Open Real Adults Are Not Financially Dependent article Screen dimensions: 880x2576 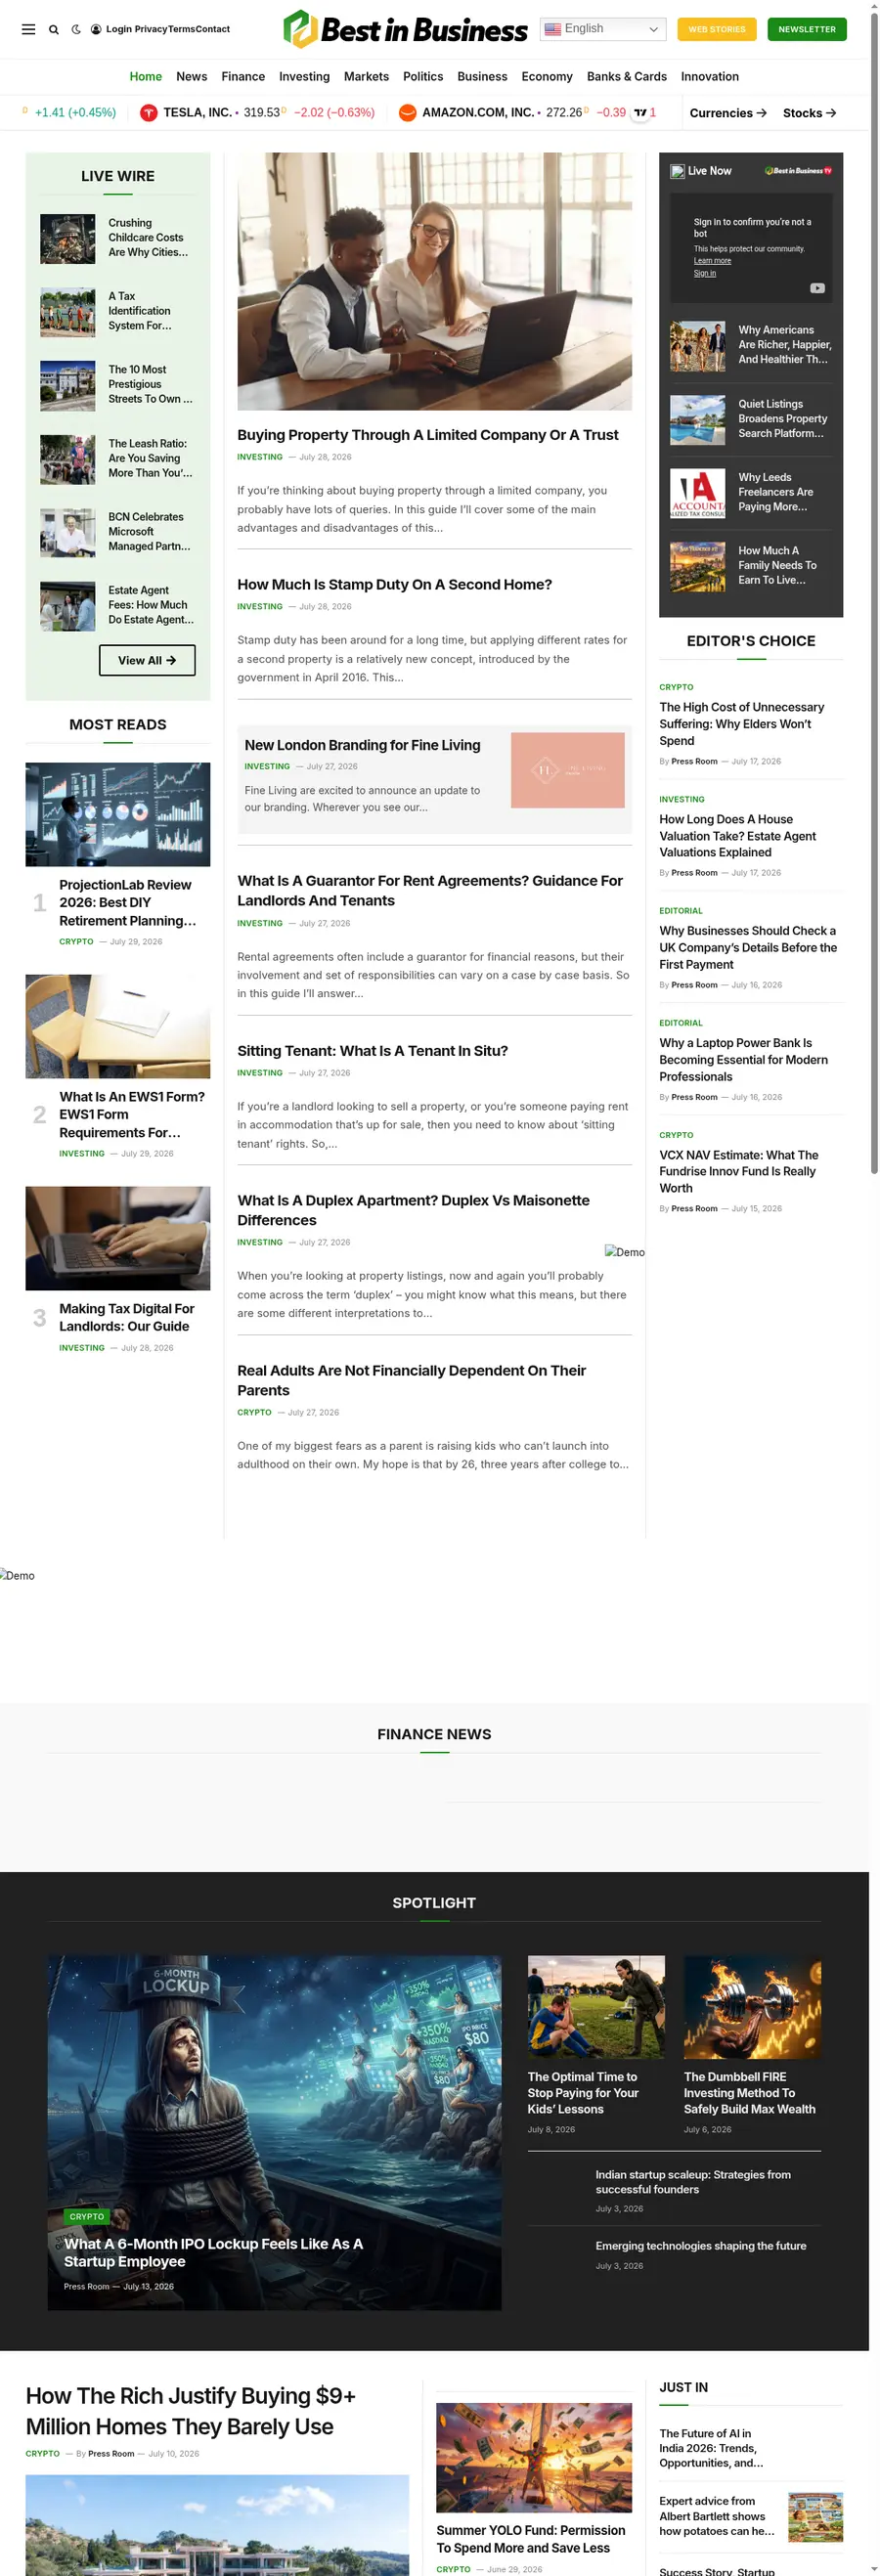[x=411, y=1381]
